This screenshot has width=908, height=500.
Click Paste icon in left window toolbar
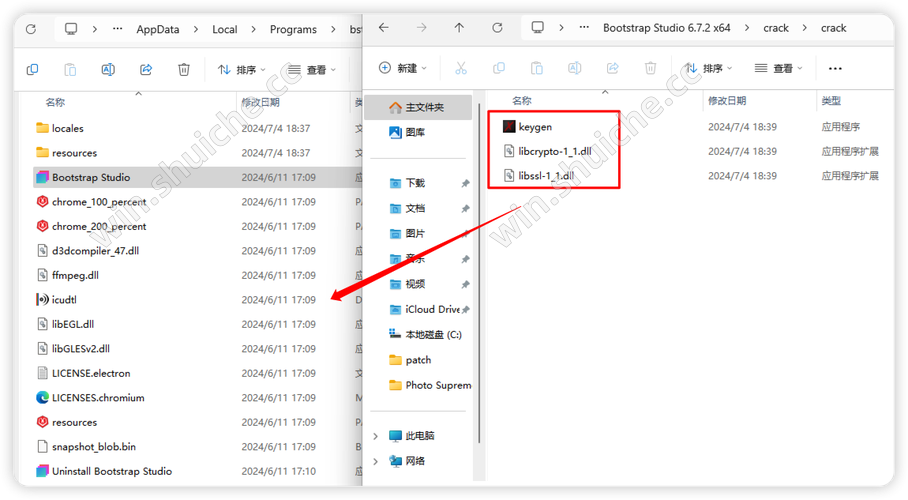[70, 70]
